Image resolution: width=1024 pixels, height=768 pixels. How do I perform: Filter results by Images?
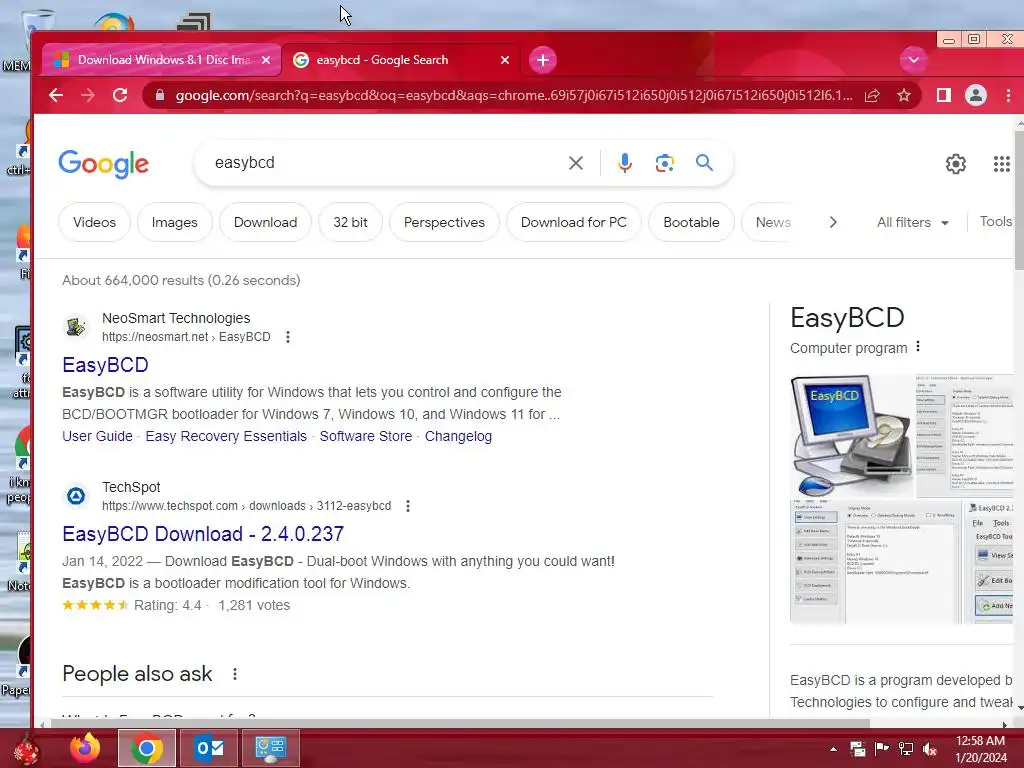click(174, 223)
